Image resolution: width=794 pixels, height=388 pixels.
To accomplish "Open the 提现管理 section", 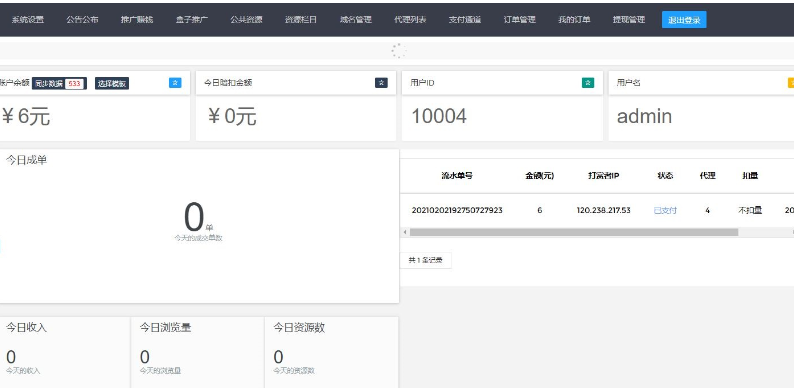I will [x=629, y=20].
